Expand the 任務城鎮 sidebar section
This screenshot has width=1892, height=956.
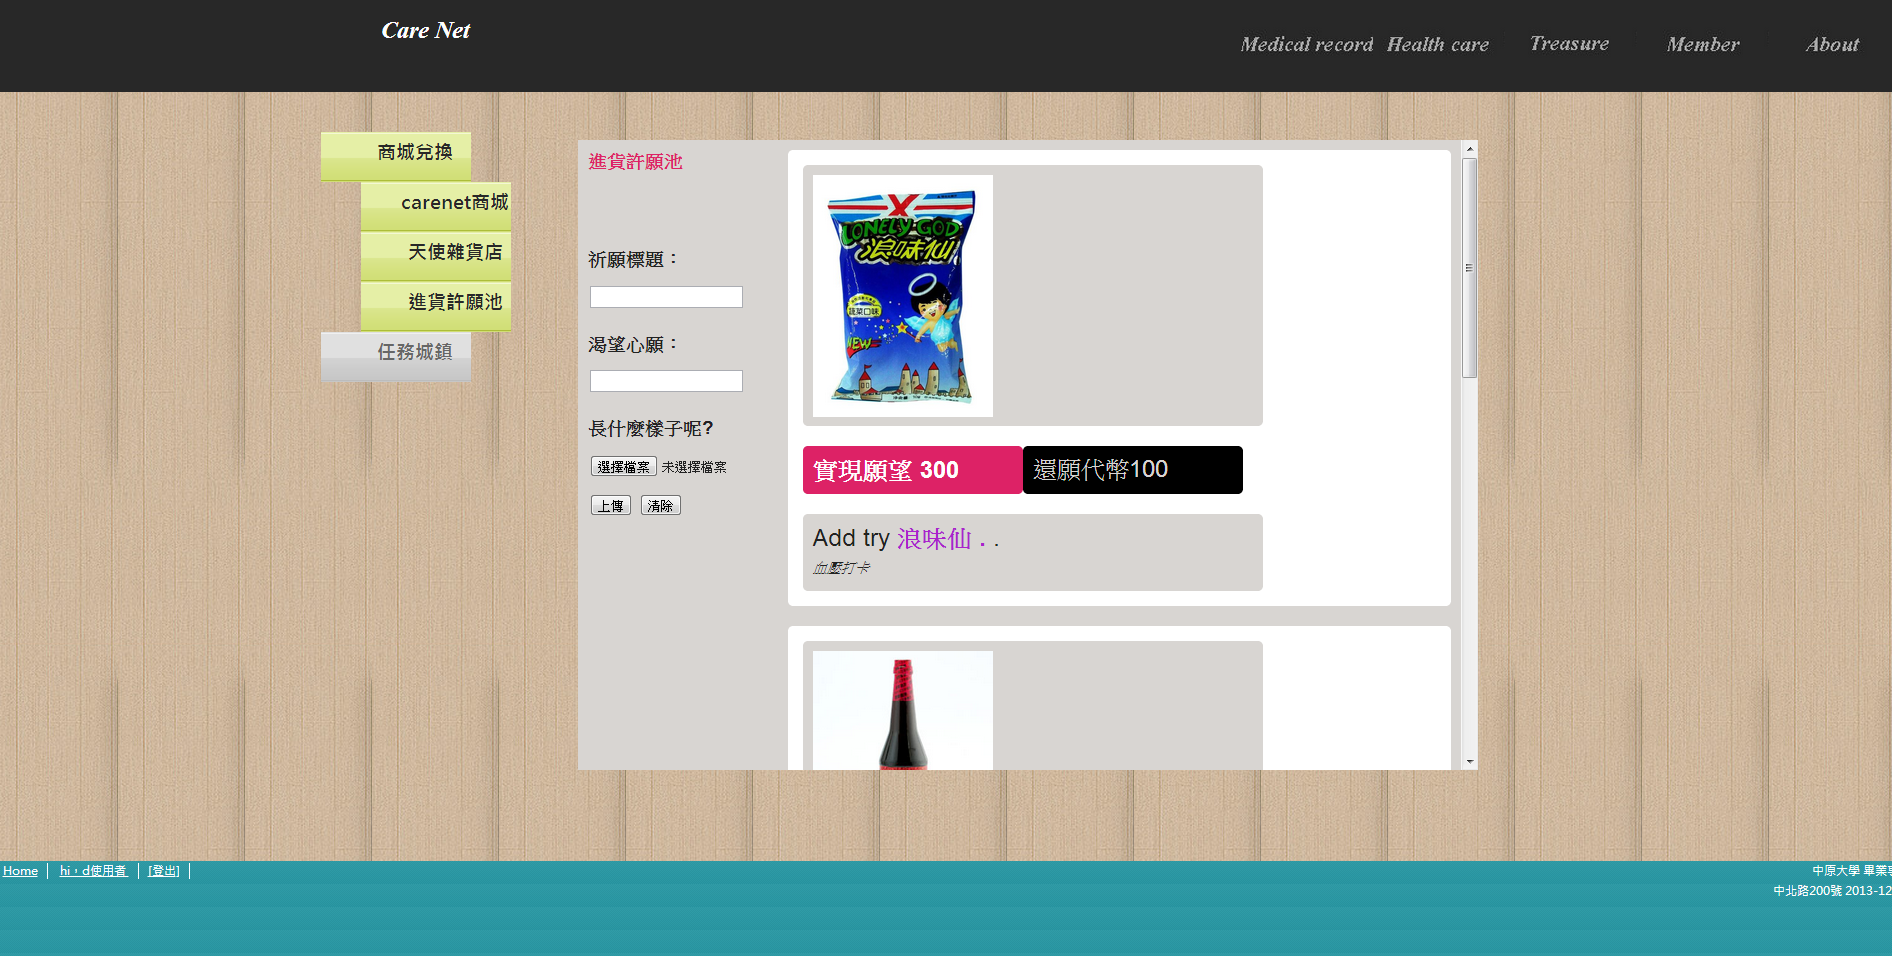[x=396, y=354]
